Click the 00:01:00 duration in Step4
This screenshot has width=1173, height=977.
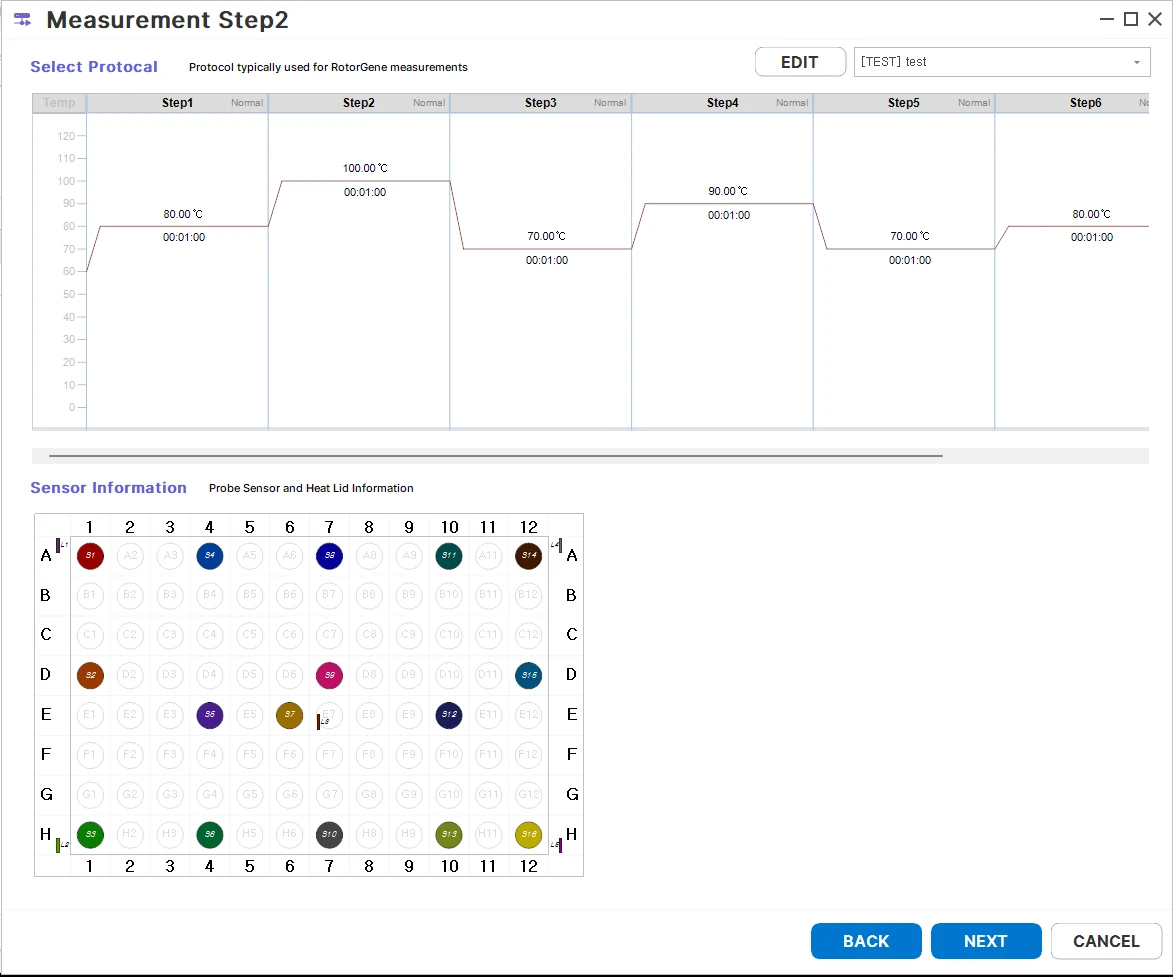pos(729,215)
